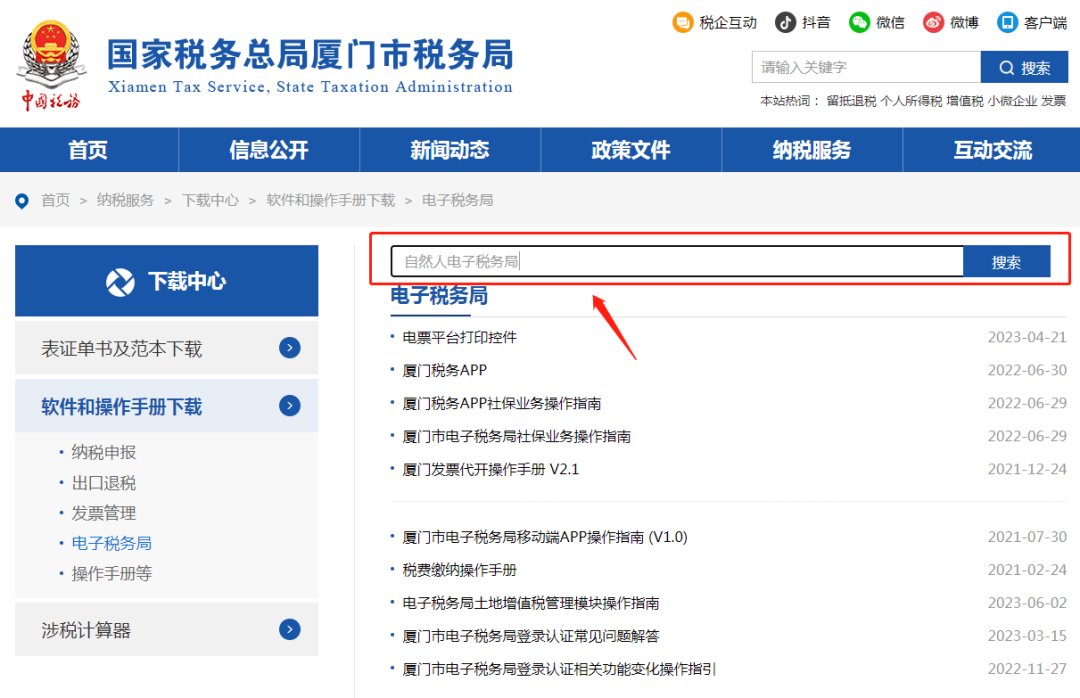Open 税费缴纳操作手册 link
The height and width of the screenshot is (698, 1080).
(x=459, y=570)
